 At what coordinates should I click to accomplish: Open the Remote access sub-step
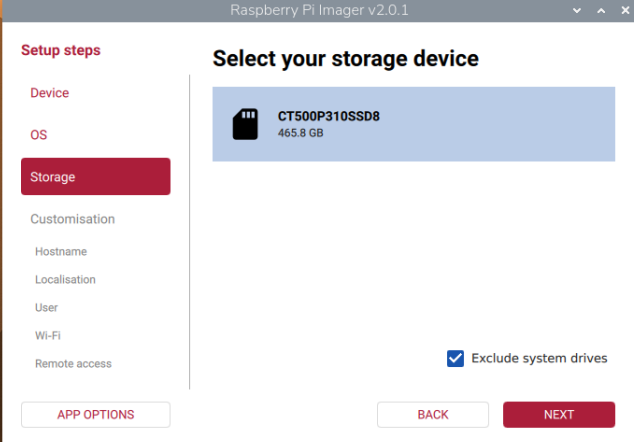click(x=73, y=363)
